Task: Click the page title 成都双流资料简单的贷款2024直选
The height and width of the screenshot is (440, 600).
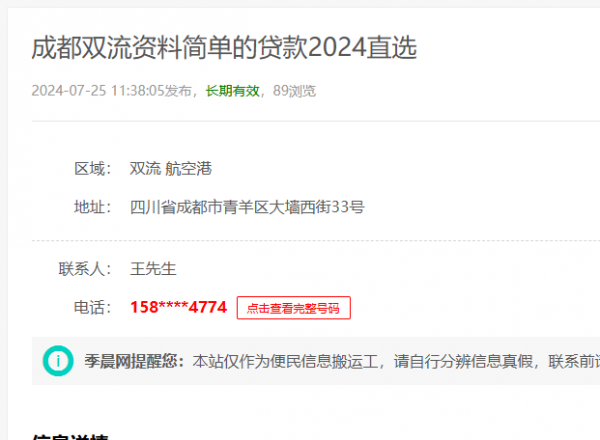Action: click(224, 48)
